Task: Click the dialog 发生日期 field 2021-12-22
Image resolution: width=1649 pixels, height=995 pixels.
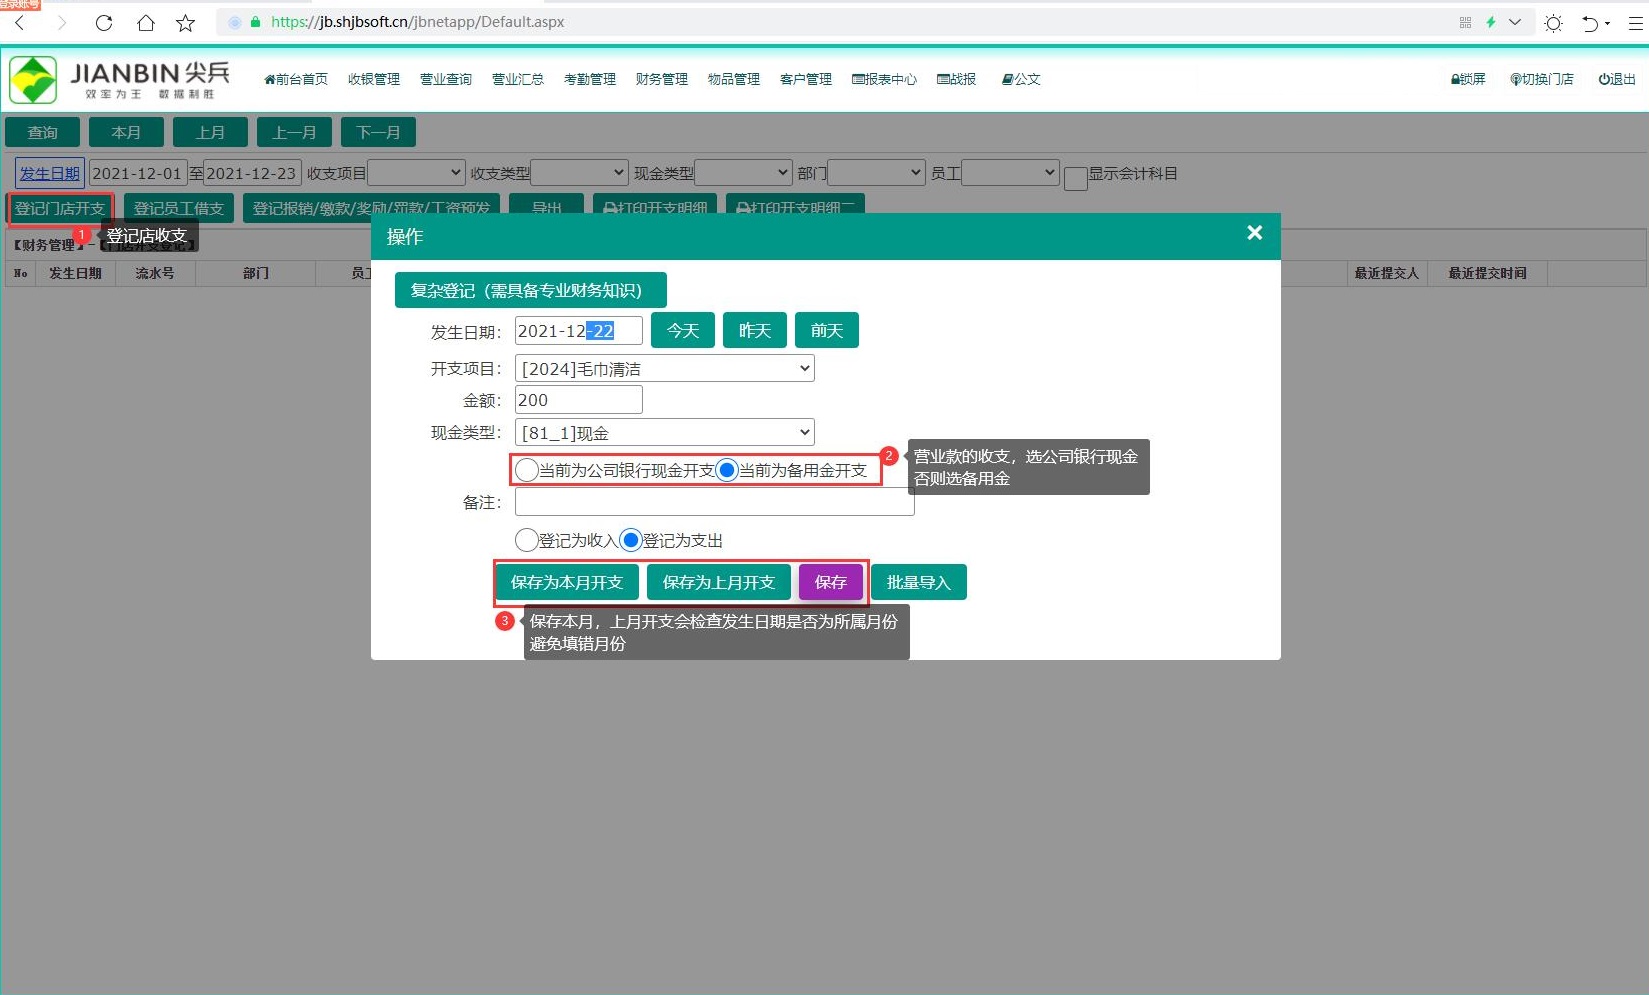Action: pos(579,331)
